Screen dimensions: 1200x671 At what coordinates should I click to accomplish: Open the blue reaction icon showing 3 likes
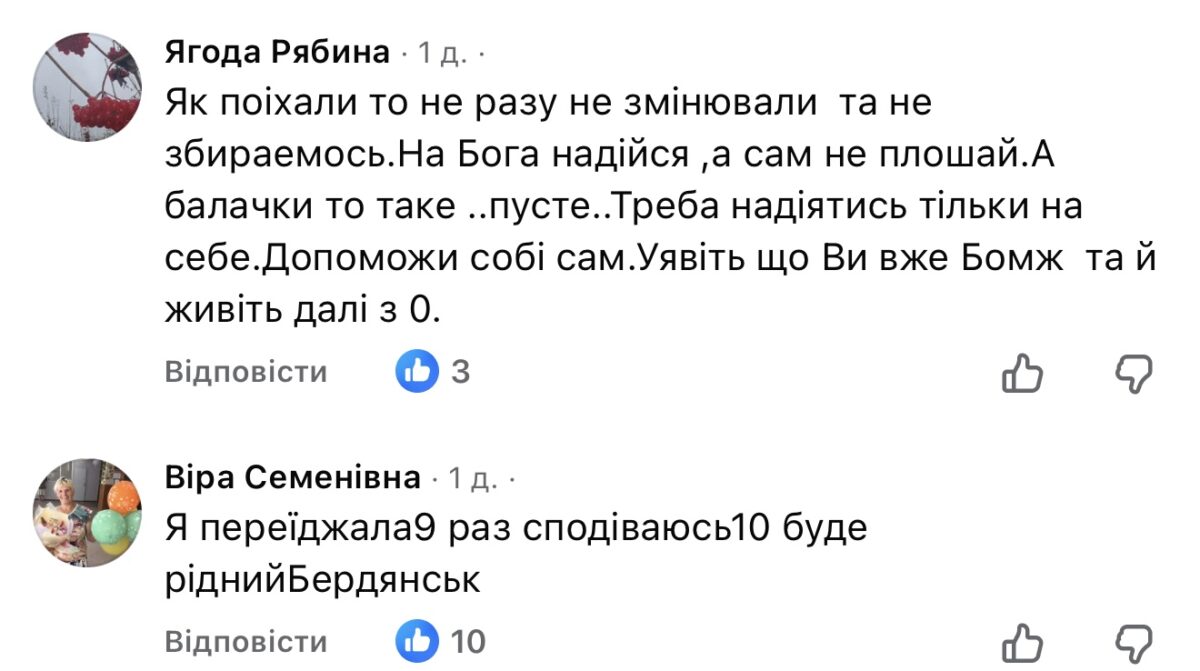417,372
